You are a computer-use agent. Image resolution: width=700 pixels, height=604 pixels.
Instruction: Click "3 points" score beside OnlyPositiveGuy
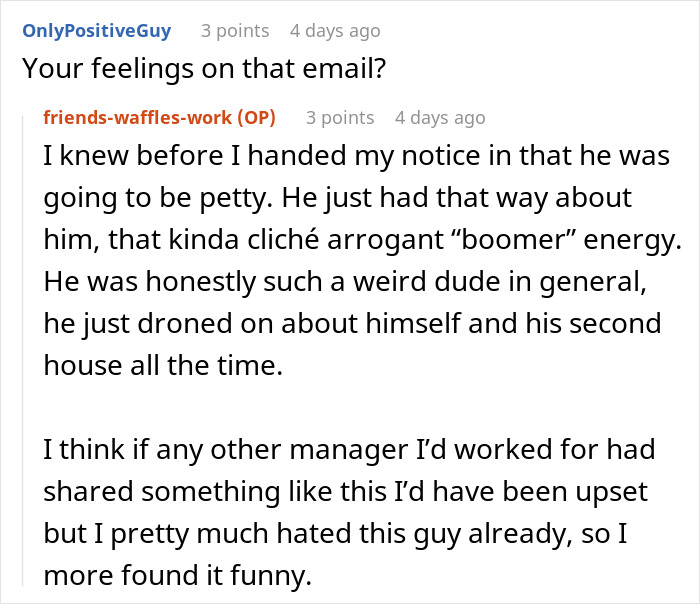[233, 30]
